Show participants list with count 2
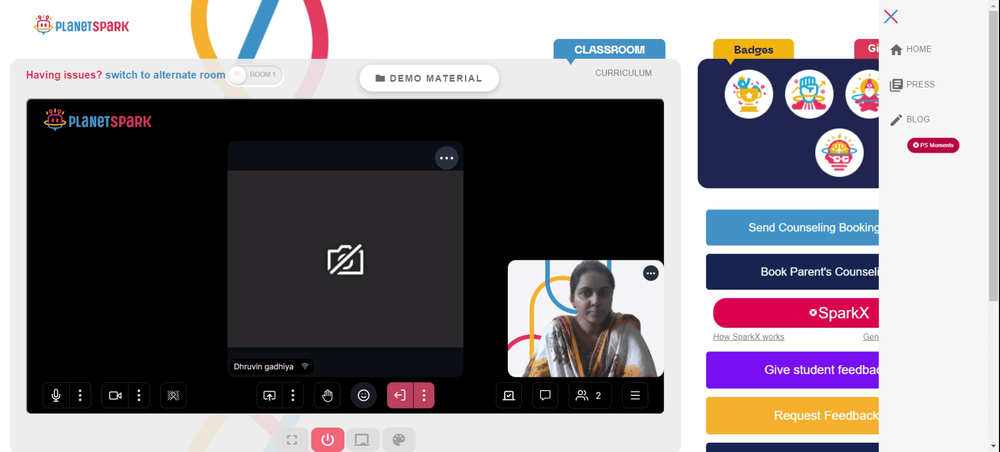Viewport: 1000px width, 452px height. click(x=590, y=395)
